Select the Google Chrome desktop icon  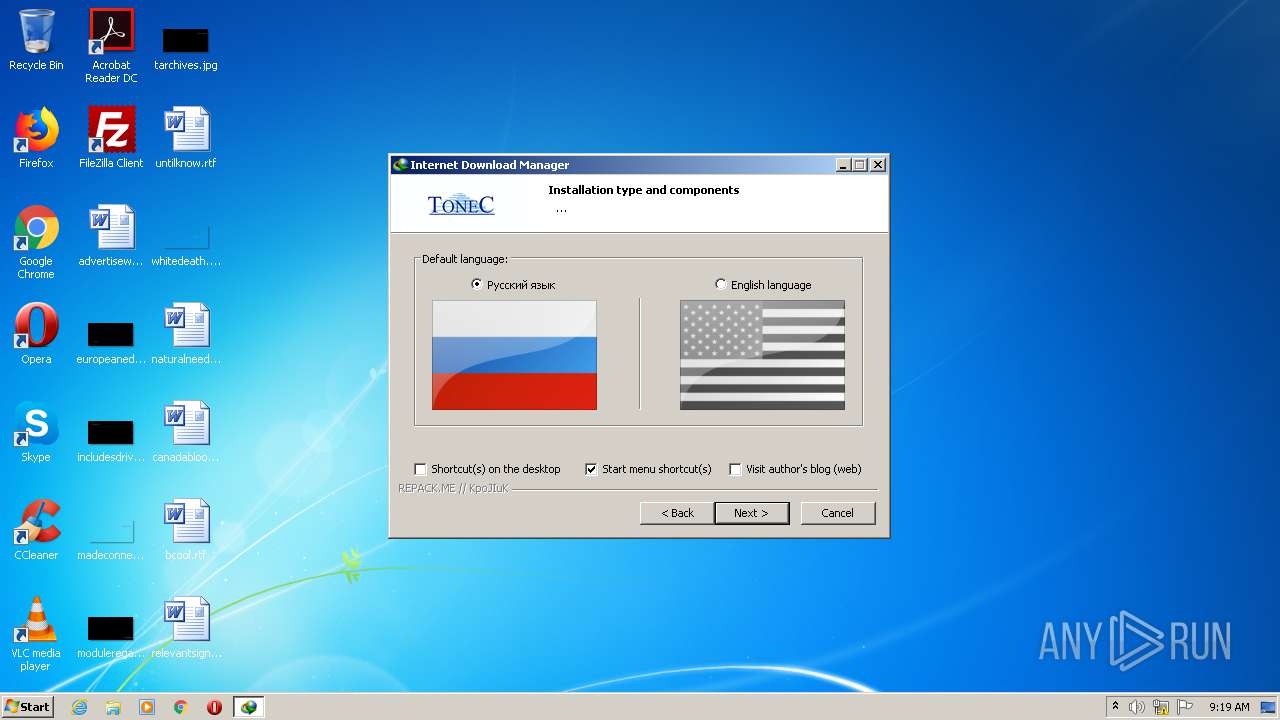pyautogui.click(x=36, y=242)
